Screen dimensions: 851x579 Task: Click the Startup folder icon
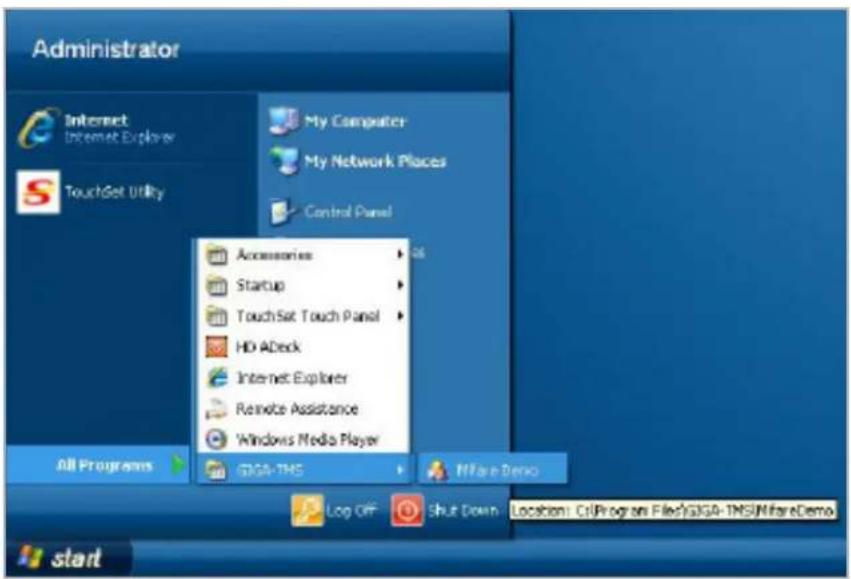(x=217, y=285)
